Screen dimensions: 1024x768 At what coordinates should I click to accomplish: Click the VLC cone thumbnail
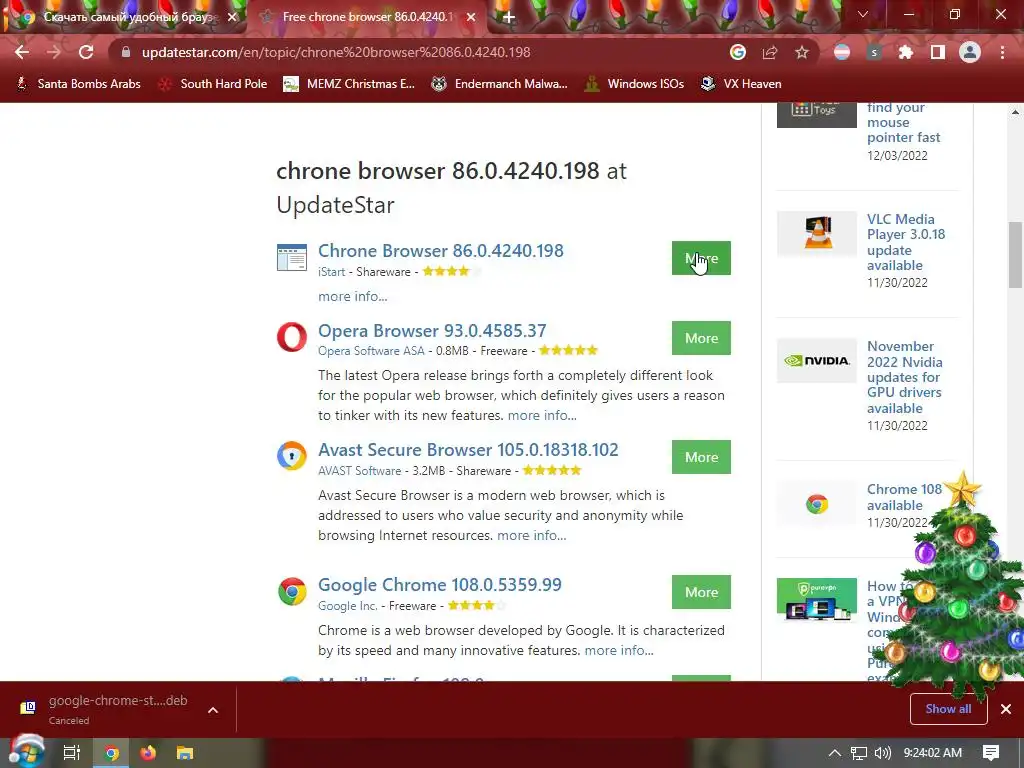(817, 233)
